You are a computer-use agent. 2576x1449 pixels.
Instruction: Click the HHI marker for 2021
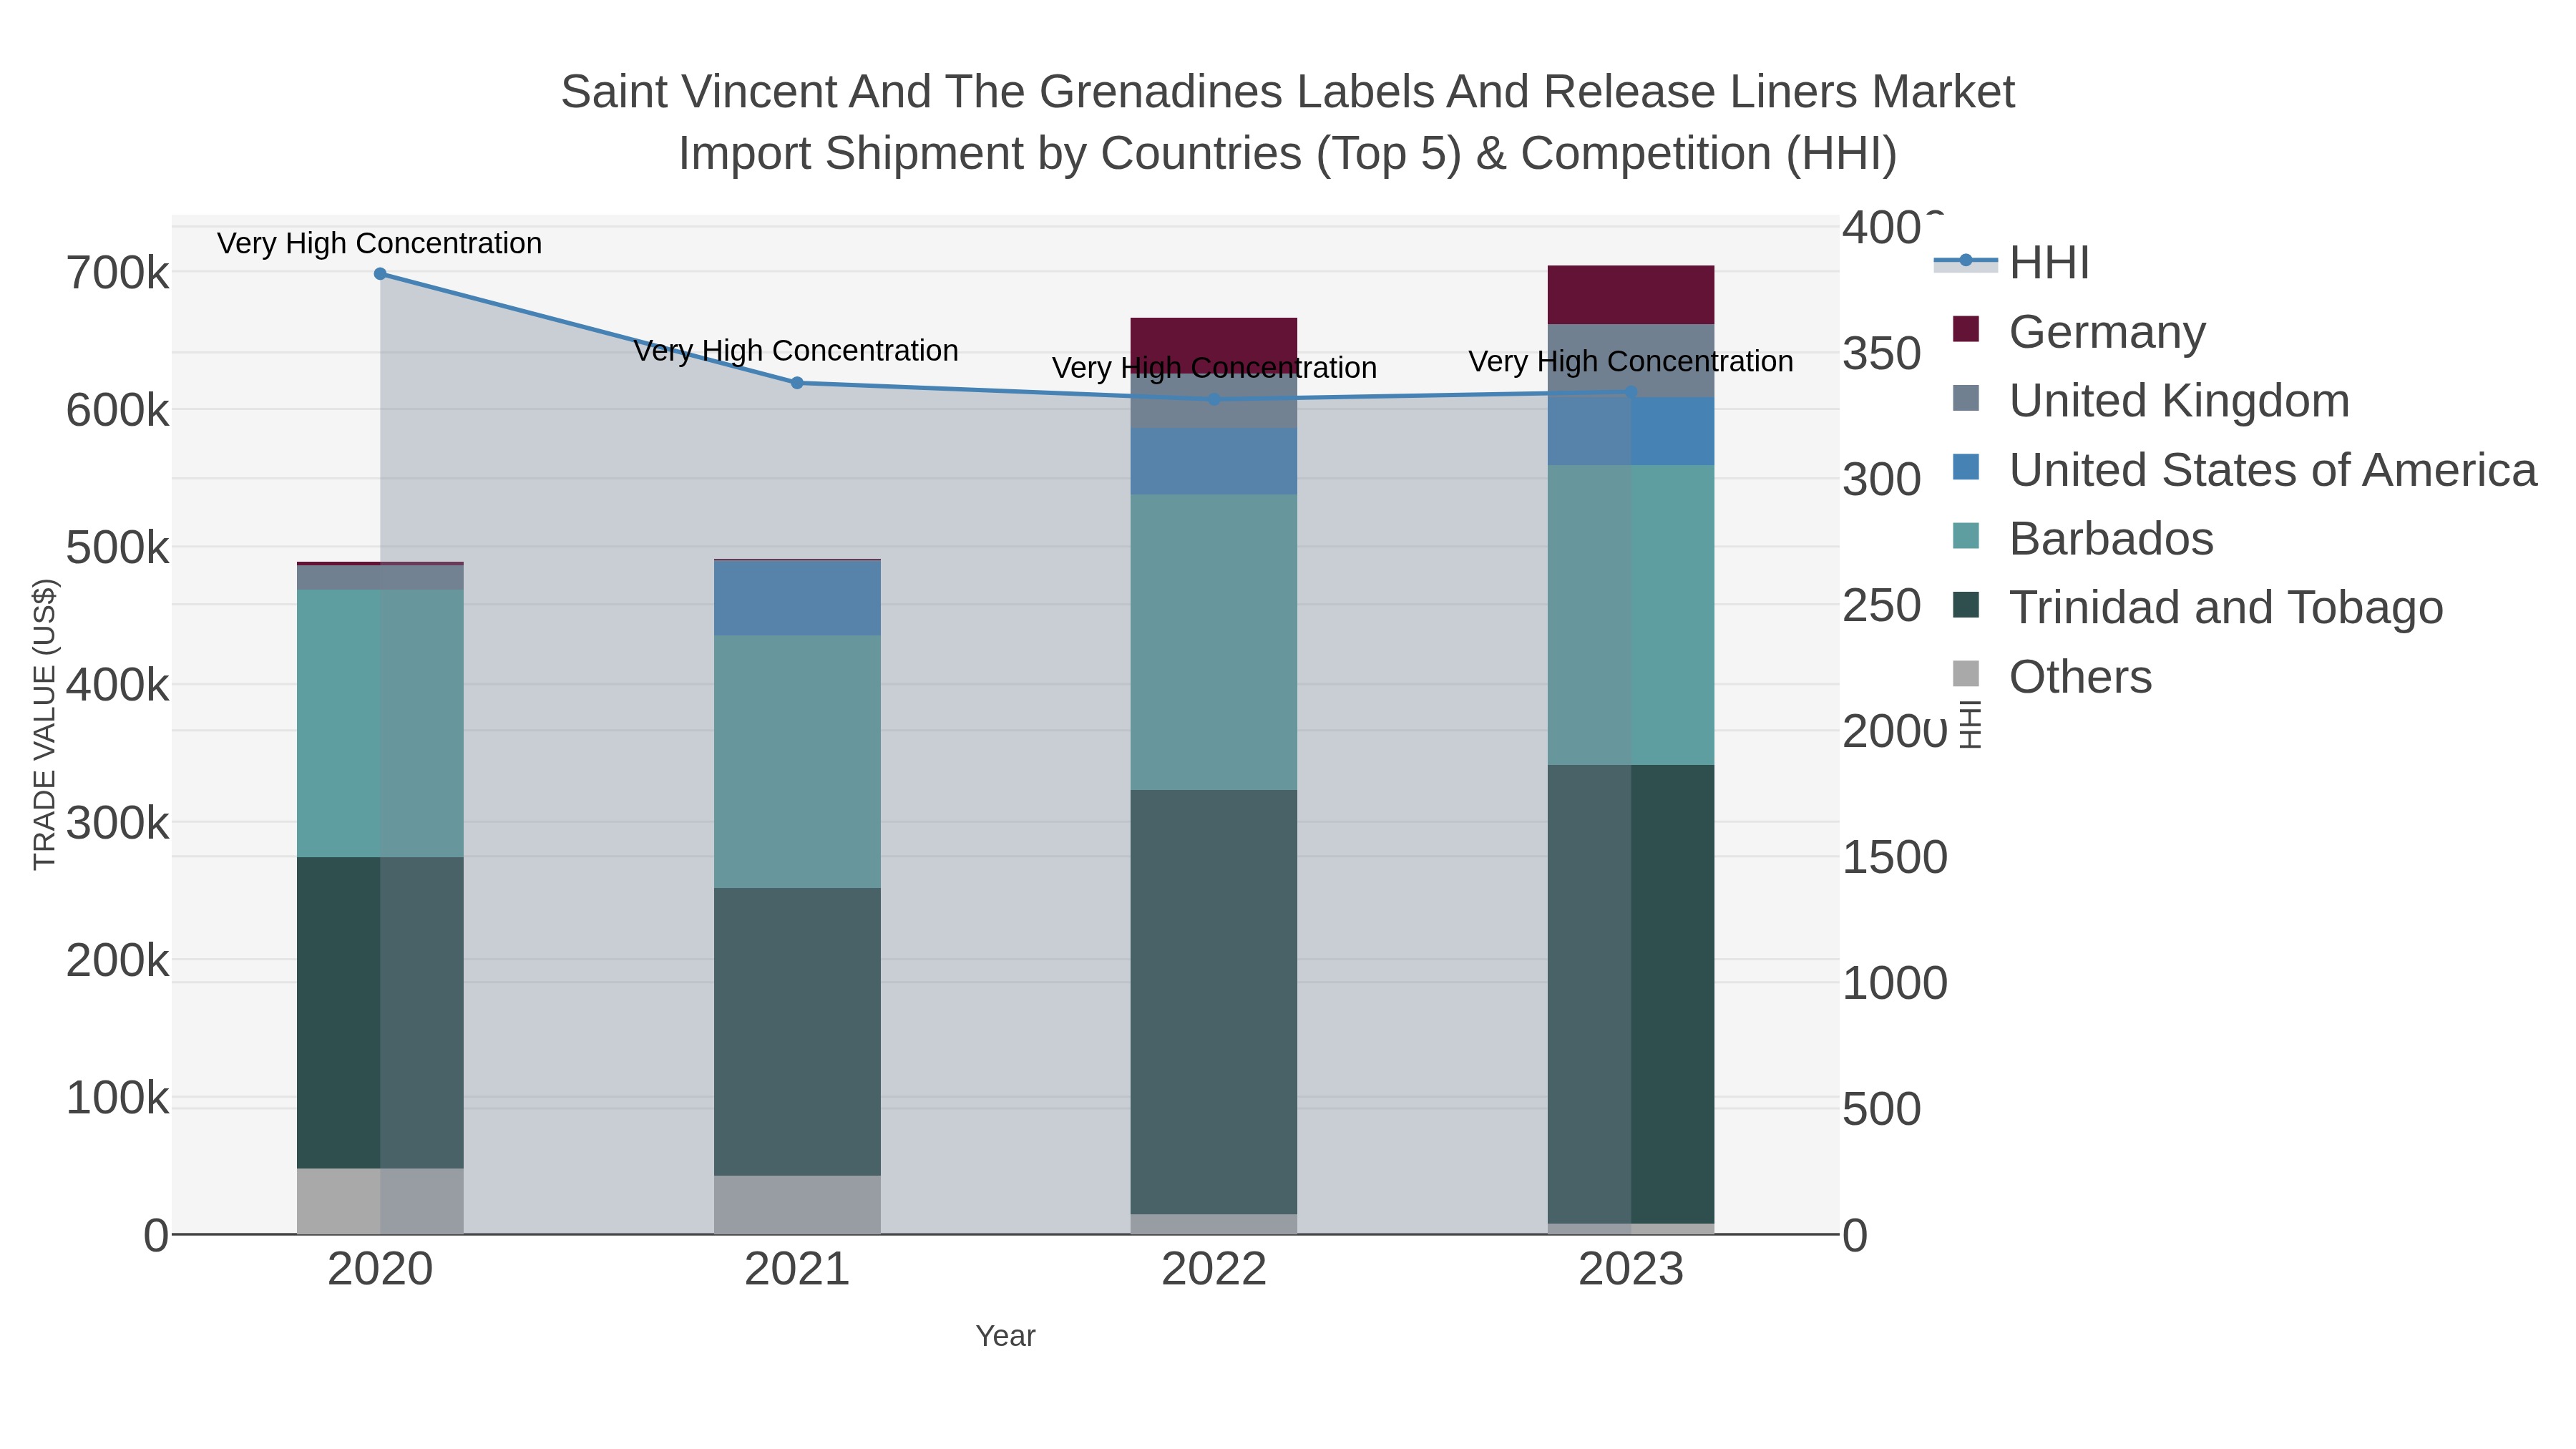pyautogui.click(x=797, y=383)
